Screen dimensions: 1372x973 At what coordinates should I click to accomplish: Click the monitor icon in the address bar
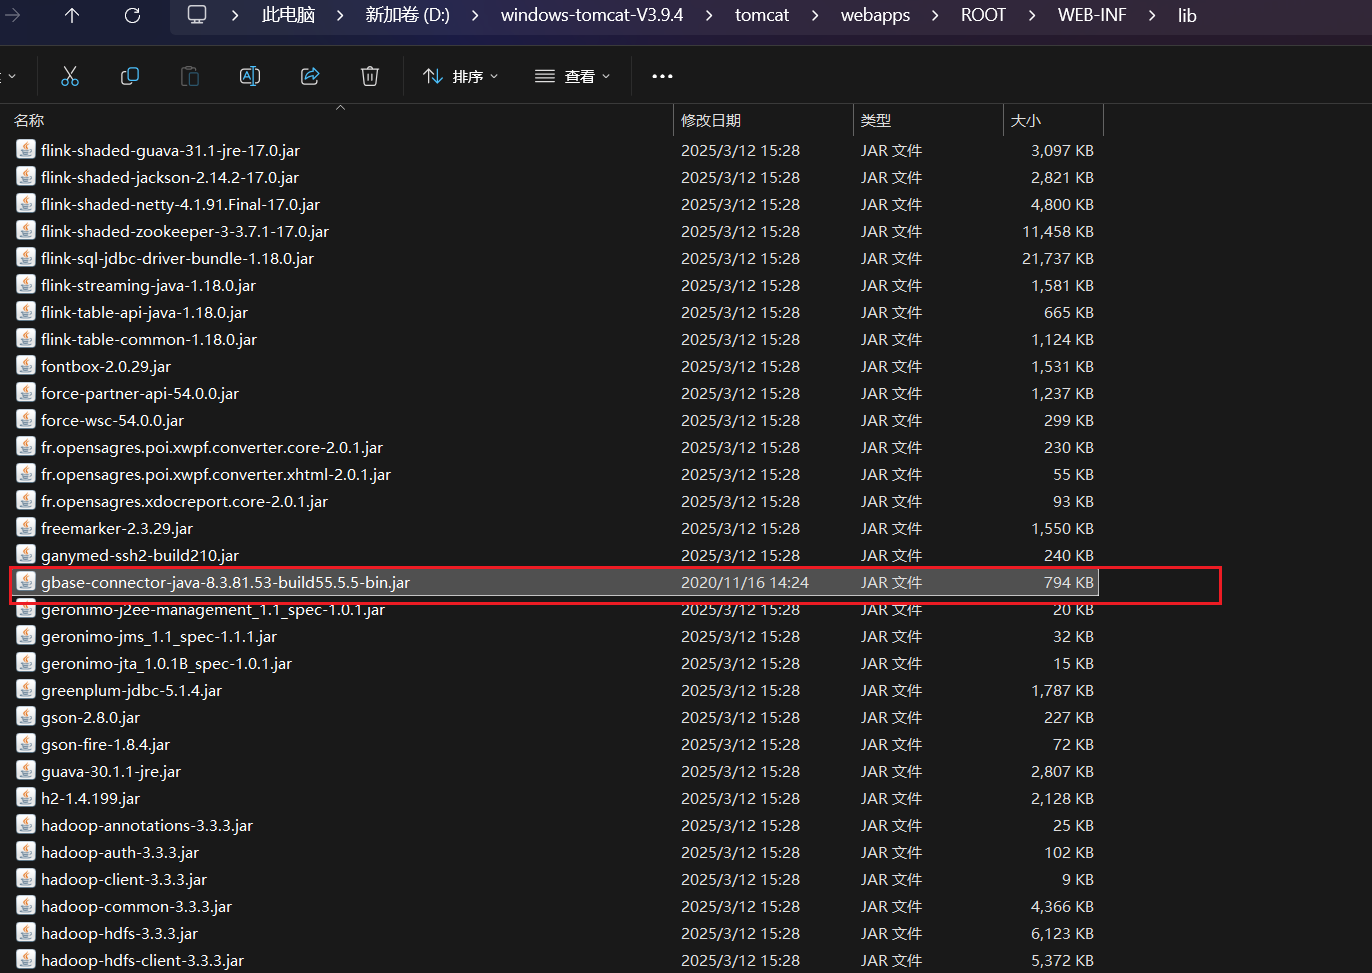pyautogui.click(x=197, y=15)
